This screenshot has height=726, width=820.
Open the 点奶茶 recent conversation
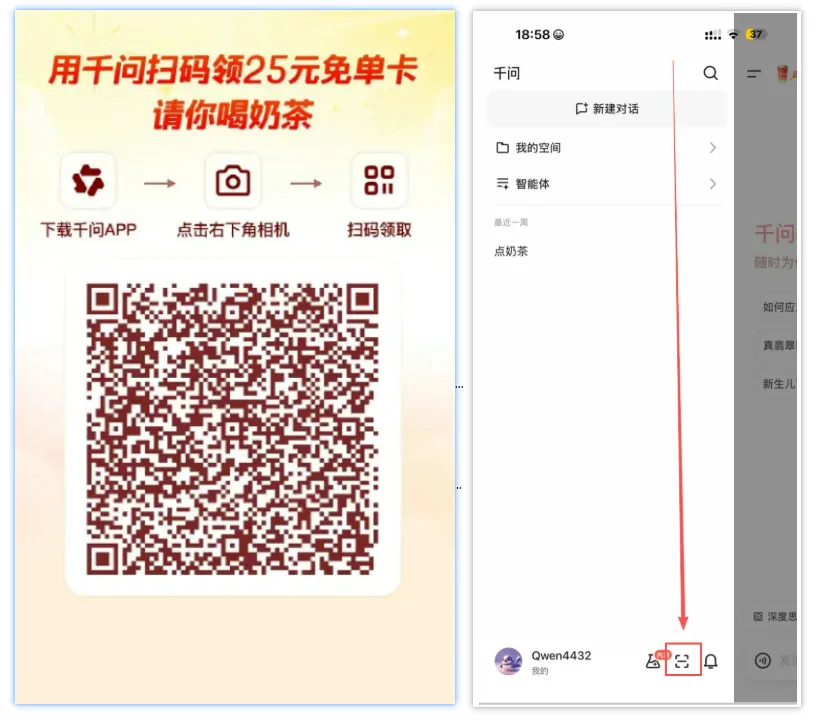point(511,252)
